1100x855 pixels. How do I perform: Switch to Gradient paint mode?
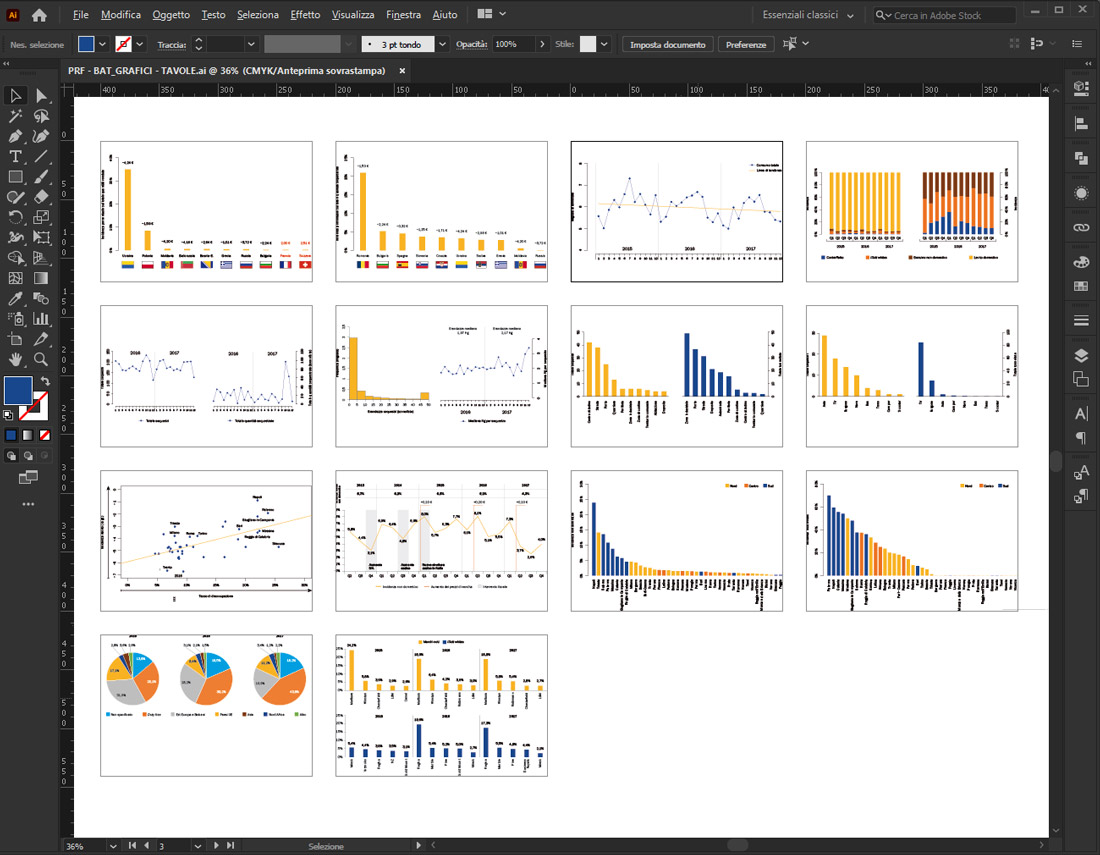[x=28, y=435]
